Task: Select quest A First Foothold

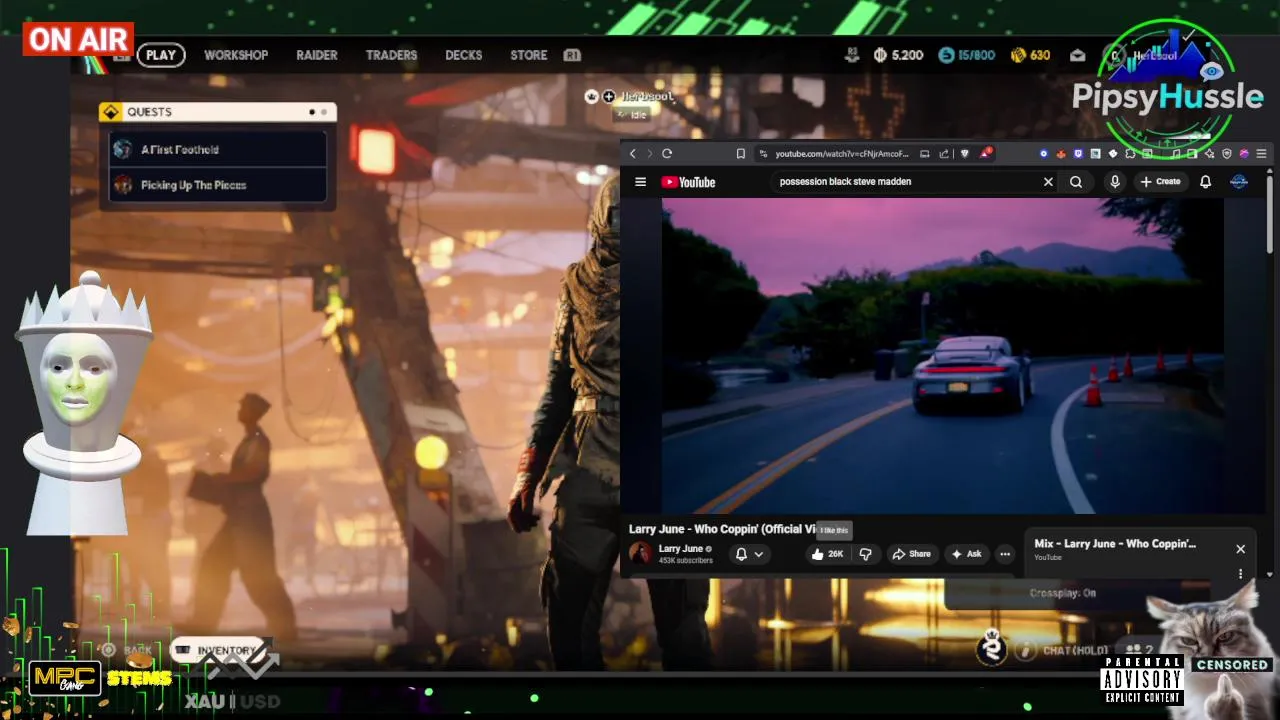Action: tap(218, 150)
